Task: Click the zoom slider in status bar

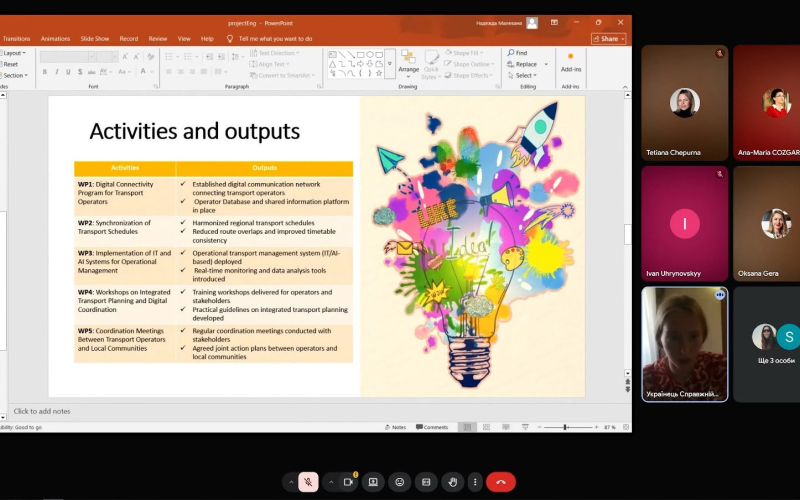Action: tap(565, 427)
